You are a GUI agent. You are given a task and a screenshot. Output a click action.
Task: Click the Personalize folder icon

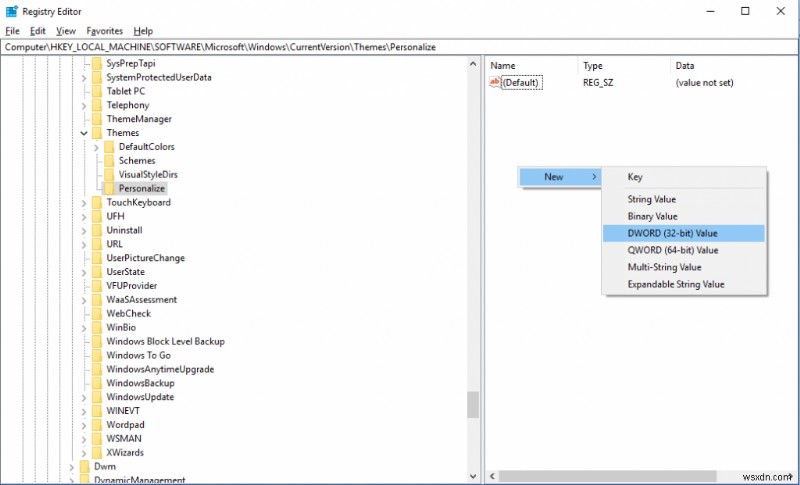[109, 188]
